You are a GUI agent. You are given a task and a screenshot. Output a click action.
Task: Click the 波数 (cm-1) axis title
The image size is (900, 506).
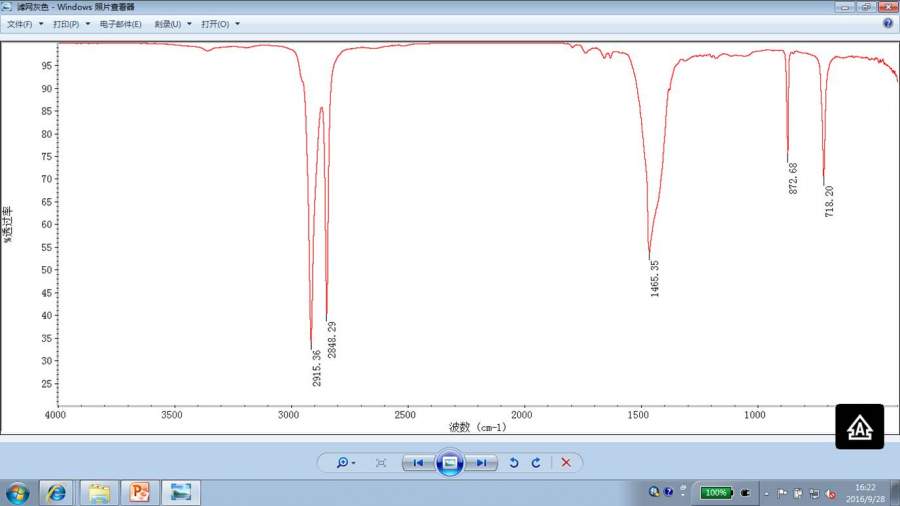(478, 427)
